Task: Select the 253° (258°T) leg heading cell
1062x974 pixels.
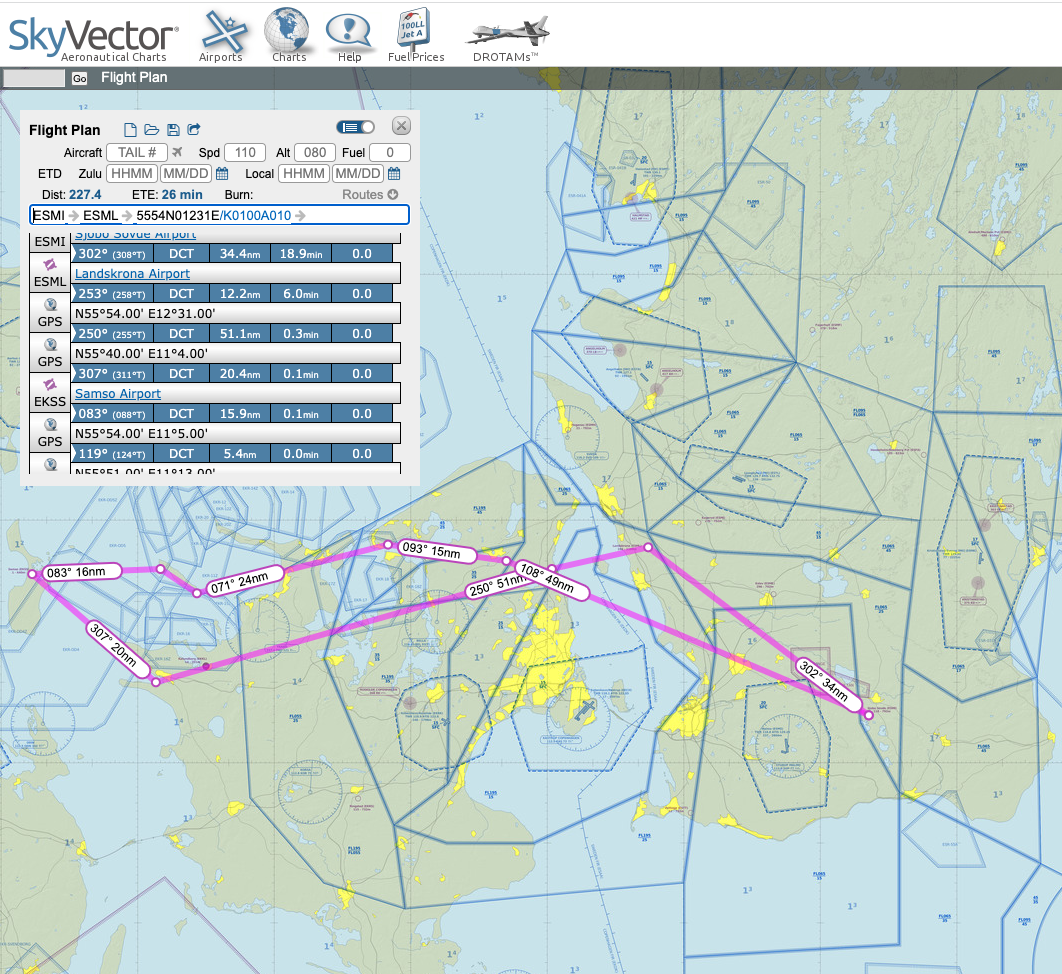Action: pyautogui.click(x=112, y=294)
